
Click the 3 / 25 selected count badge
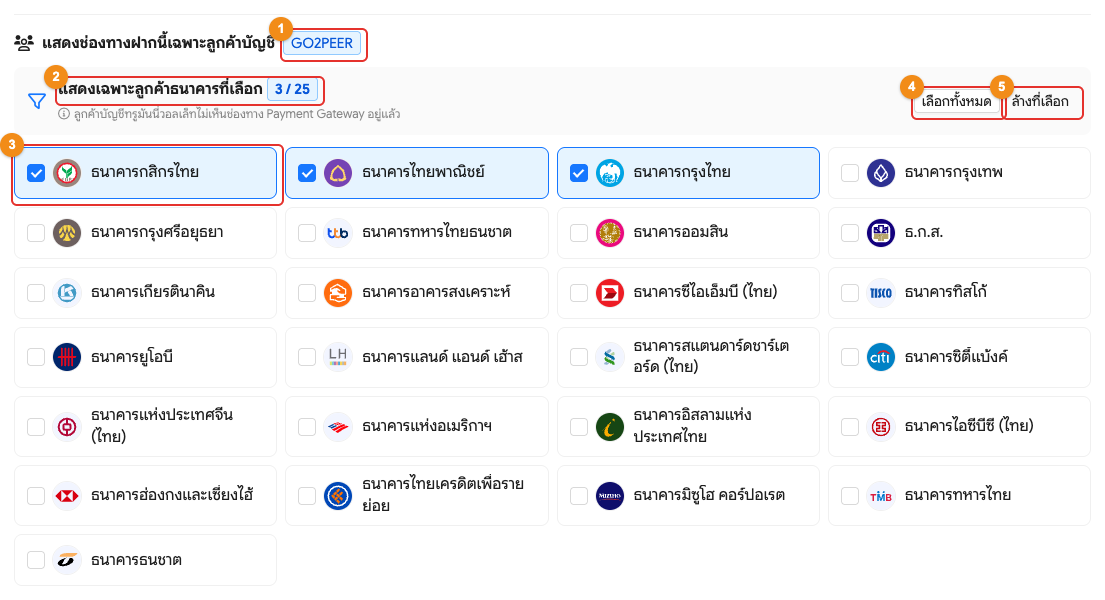292,90
